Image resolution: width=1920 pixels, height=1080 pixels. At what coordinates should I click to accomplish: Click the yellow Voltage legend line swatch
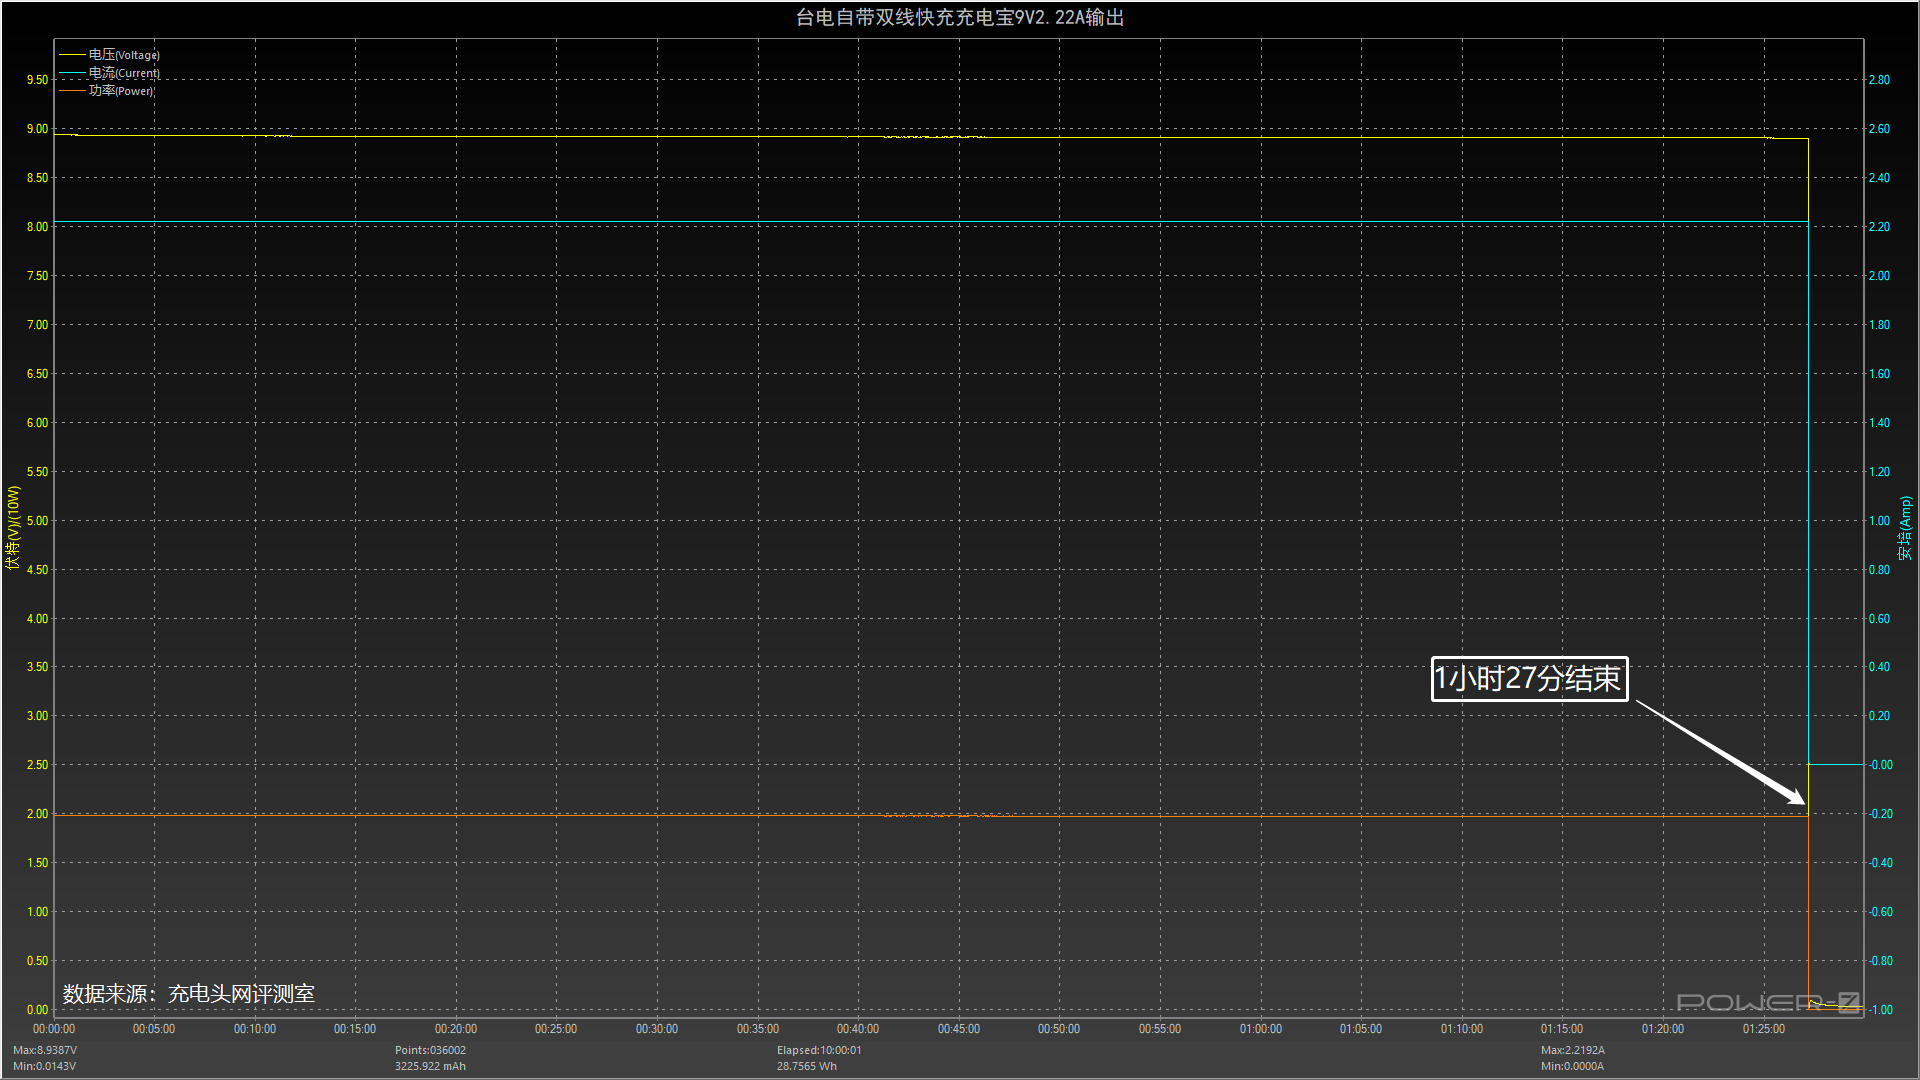pyautogui.click(x=72, y=55)
